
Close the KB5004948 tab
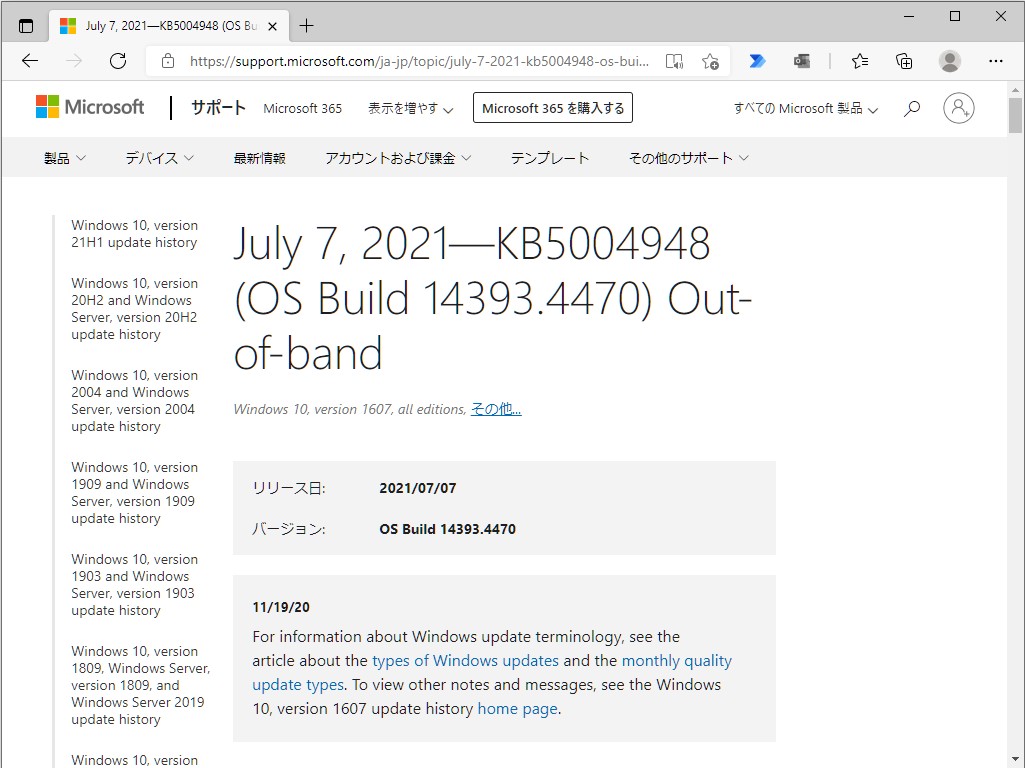(x=273, y=26)
